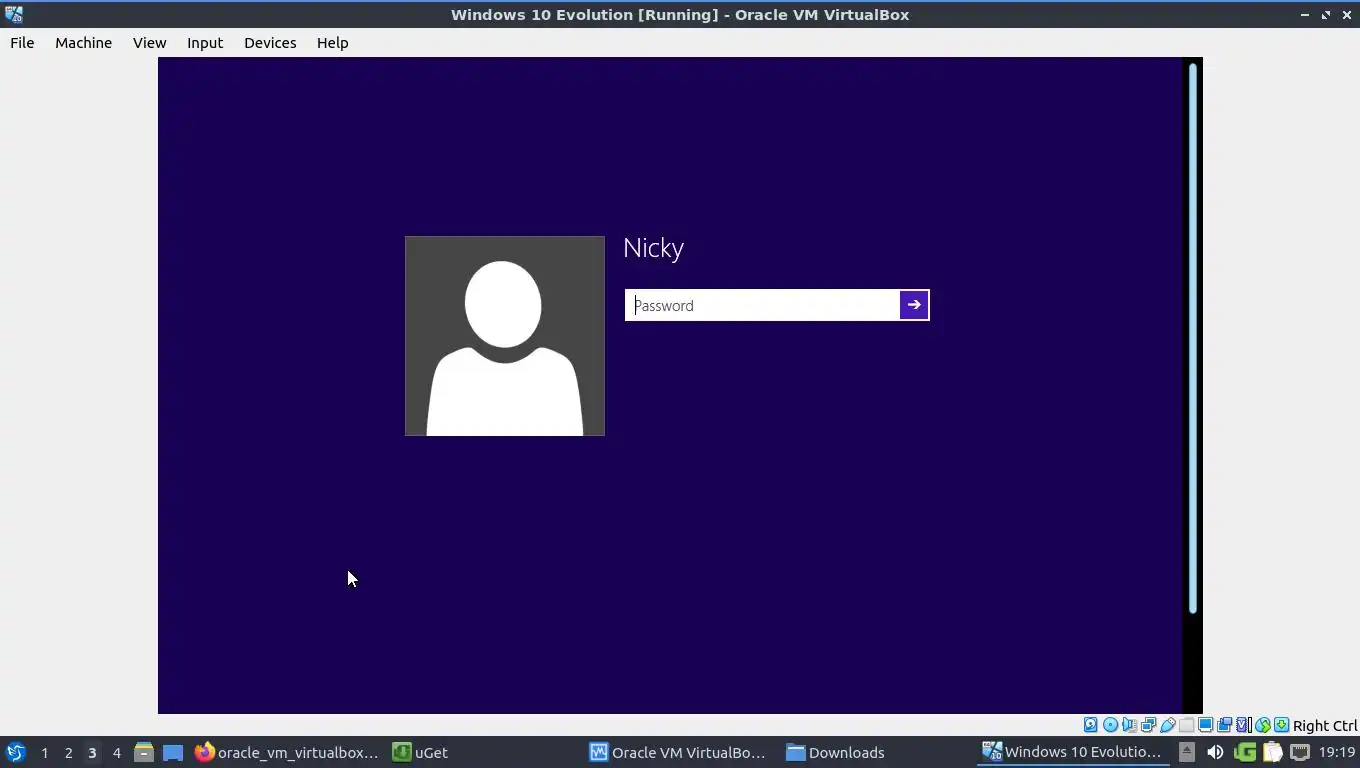The width and height of the screenshot is (1360, 768).
Task: Click the shared folders indicator in status bar
Action: [1186, 725]
